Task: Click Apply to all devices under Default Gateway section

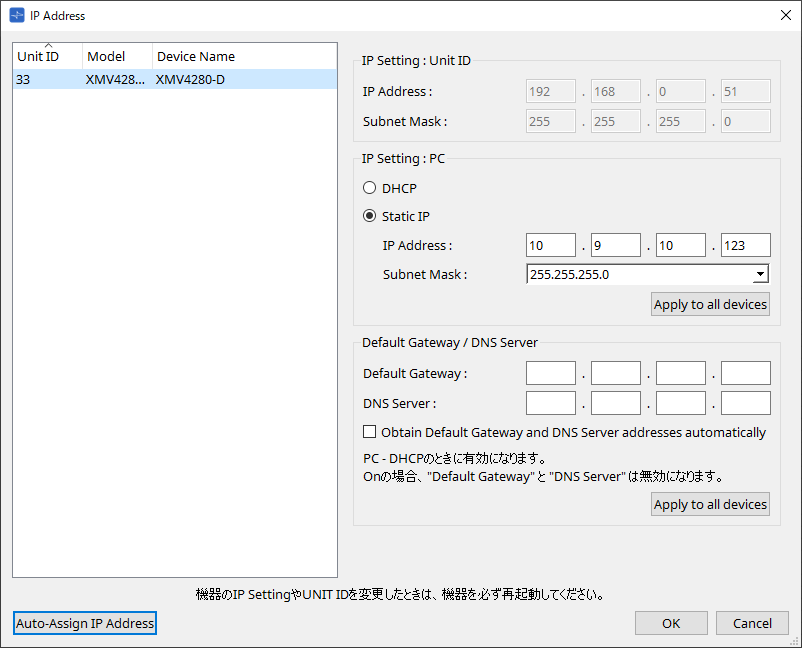Action: pos(710,504)
